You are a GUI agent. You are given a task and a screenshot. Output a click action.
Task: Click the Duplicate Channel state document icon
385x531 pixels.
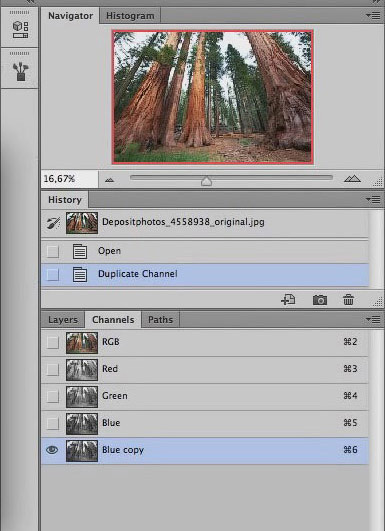click(x=80, y=275)
